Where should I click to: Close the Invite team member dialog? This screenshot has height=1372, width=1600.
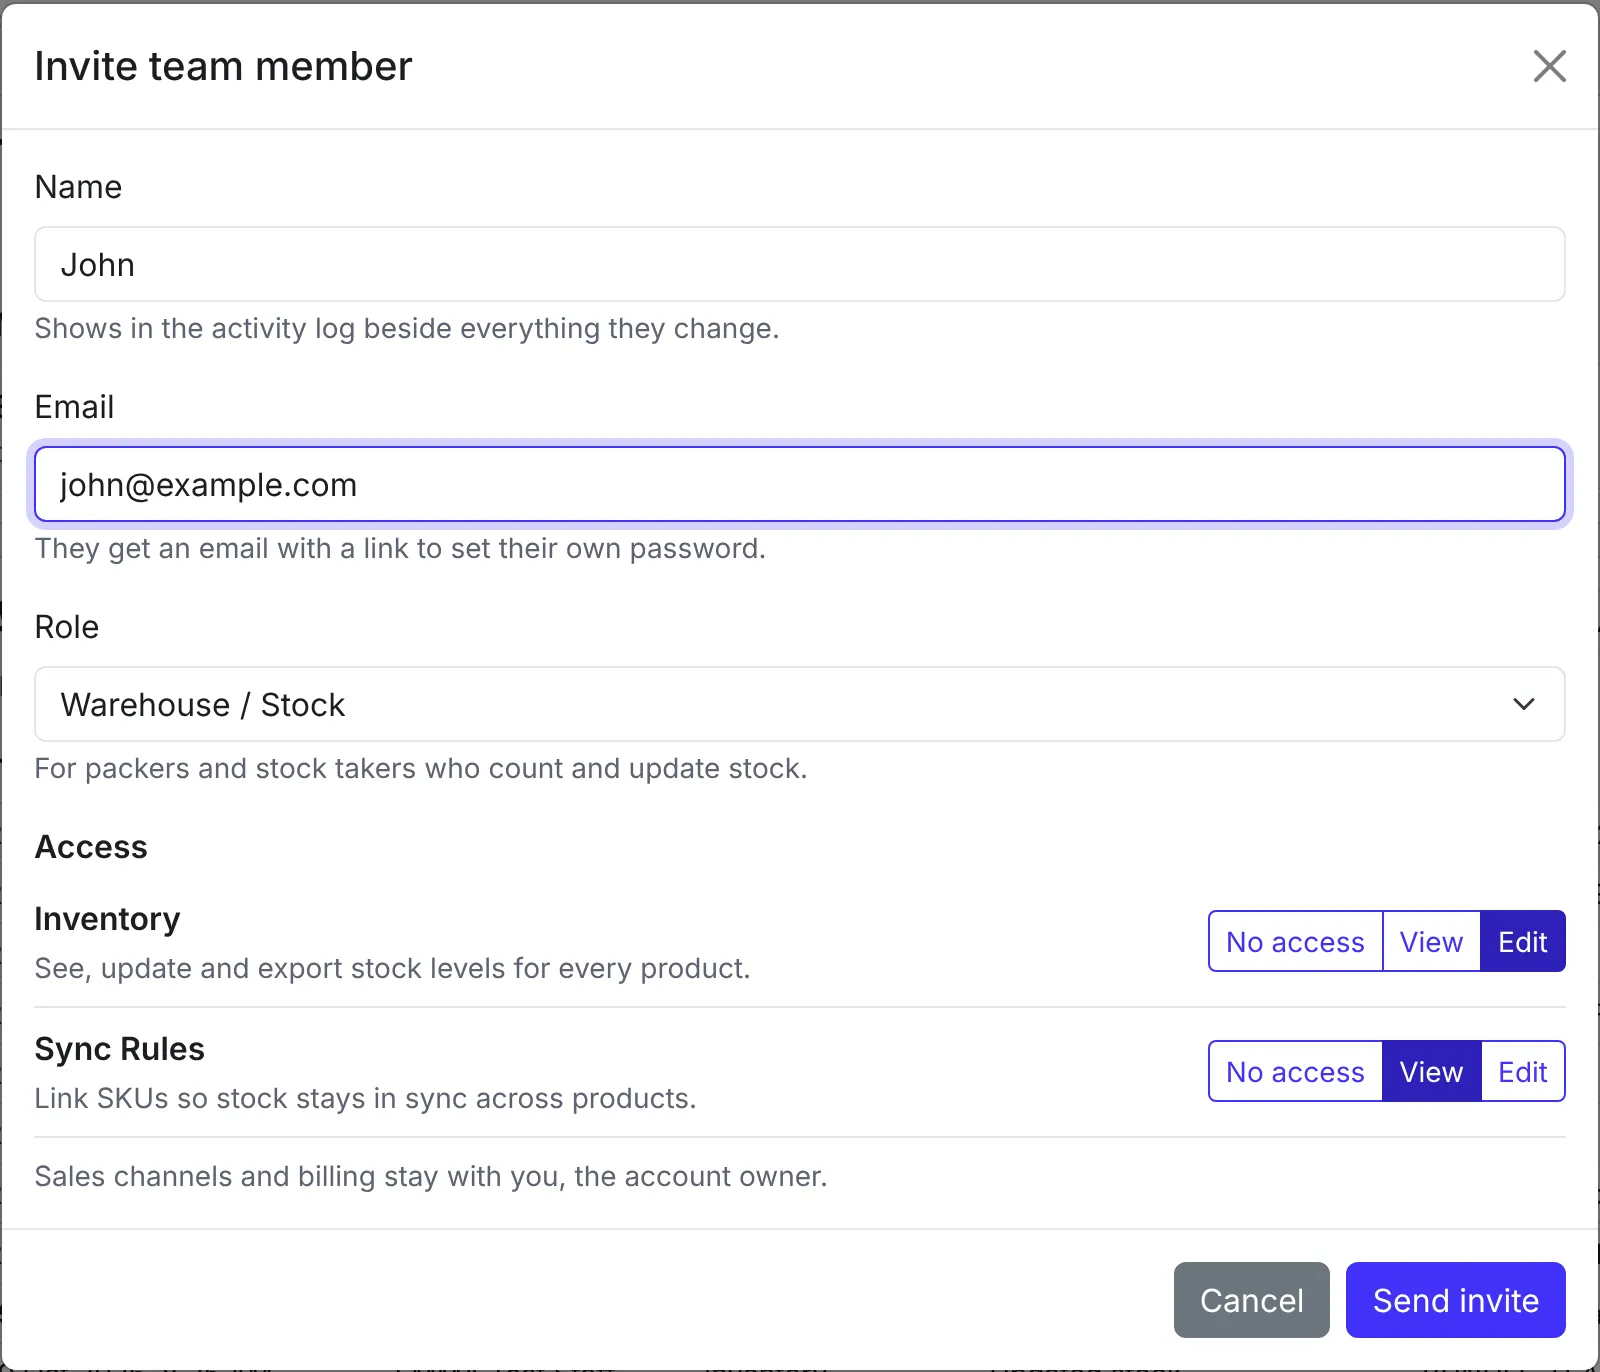pyautogui.click(x=1549, y=66)
